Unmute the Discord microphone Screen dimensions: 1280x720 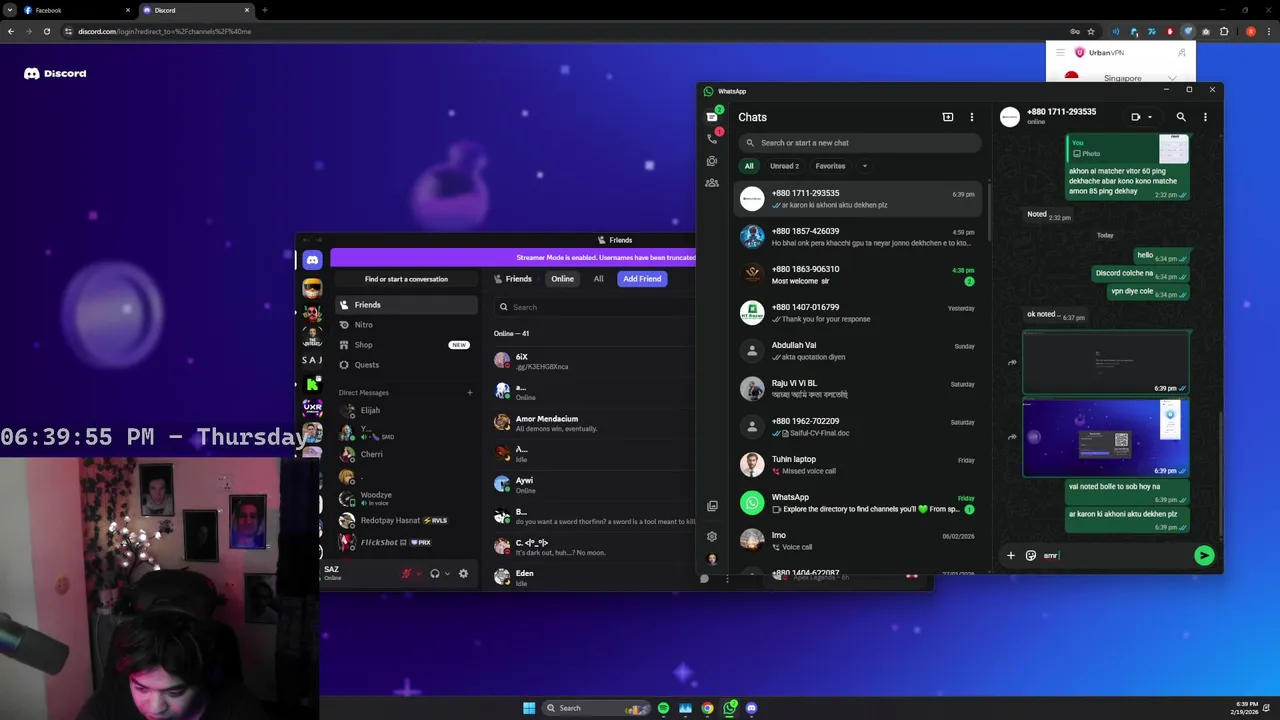pyautogui.click(x=407, y=574)
